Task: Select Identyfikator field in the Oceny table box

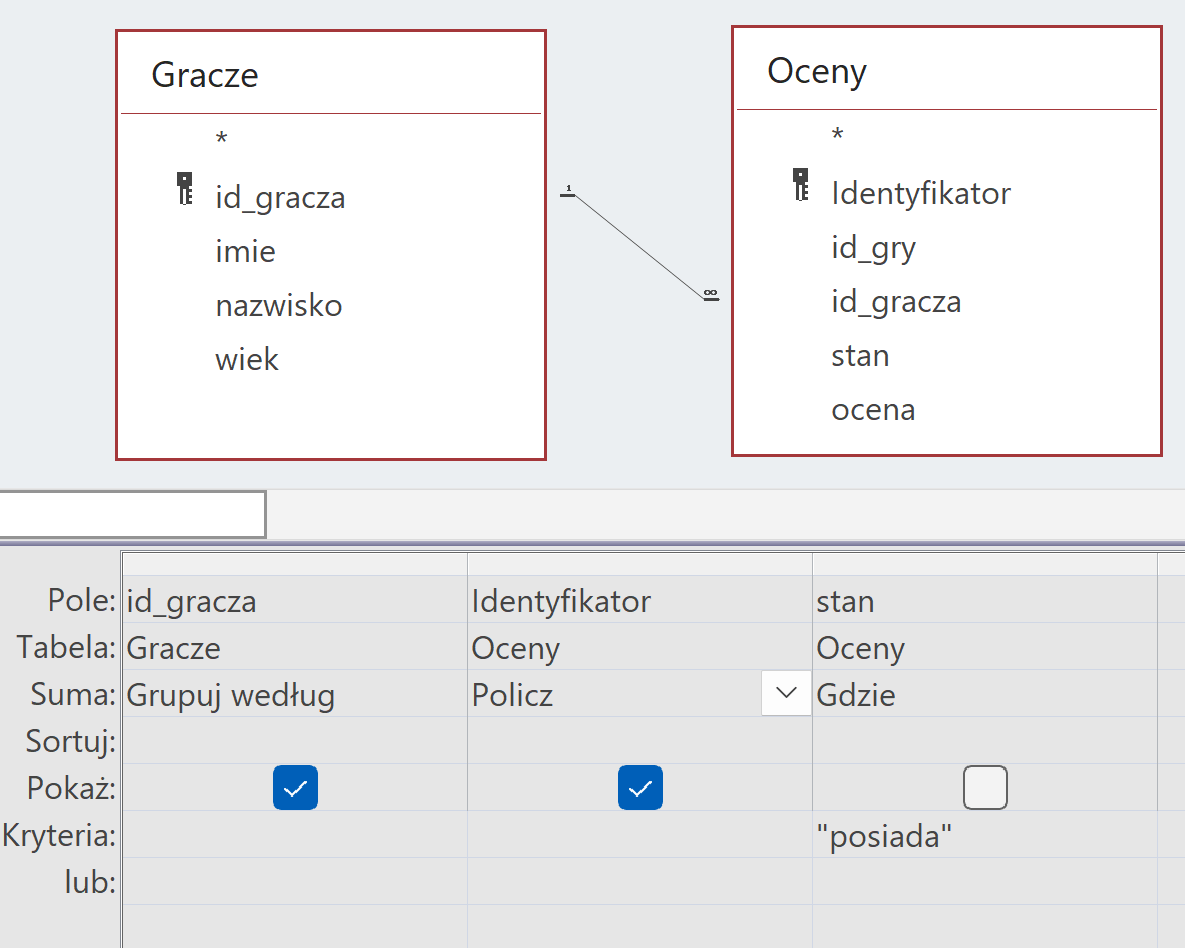Action: (x=920, y=194)
